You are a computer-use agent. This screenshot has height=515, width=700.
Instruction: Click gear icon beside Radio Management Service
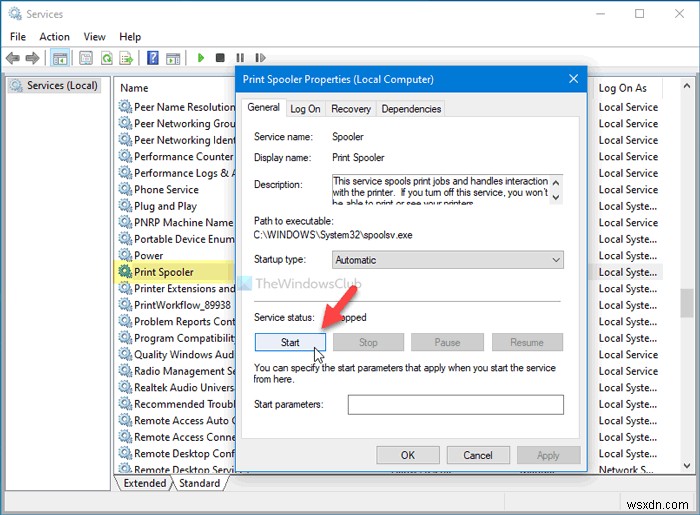tap(125, 370)
